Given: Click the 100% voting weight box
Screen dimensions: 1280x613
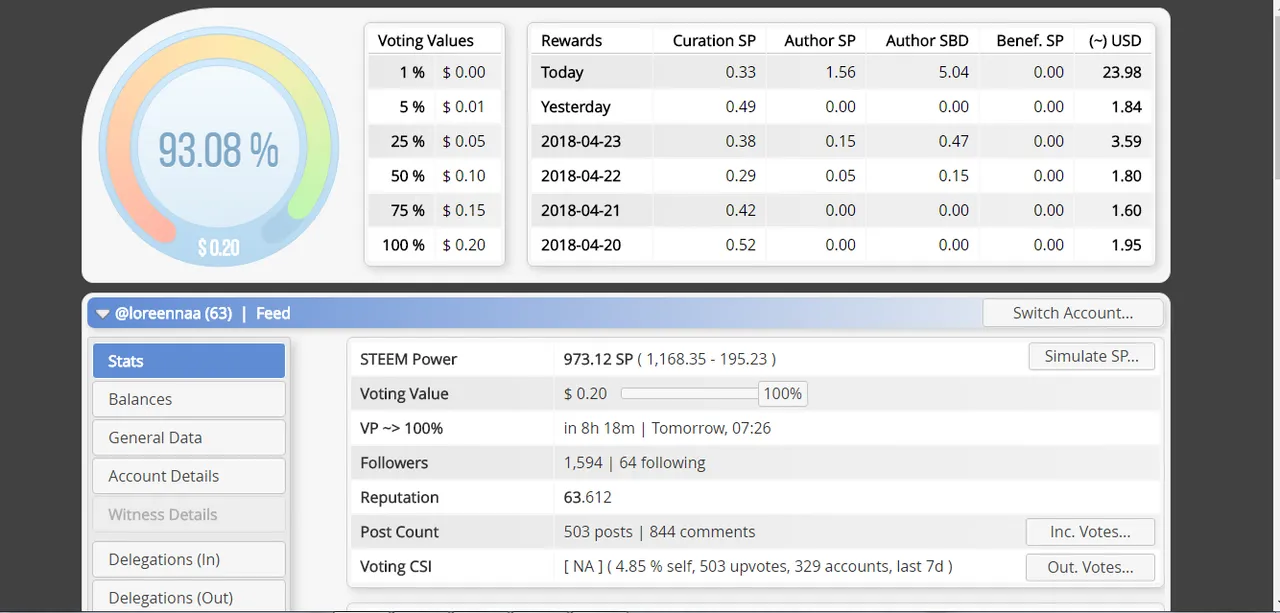Looking at the screenshot, I should pyautogui.click(x=782, y=394).
